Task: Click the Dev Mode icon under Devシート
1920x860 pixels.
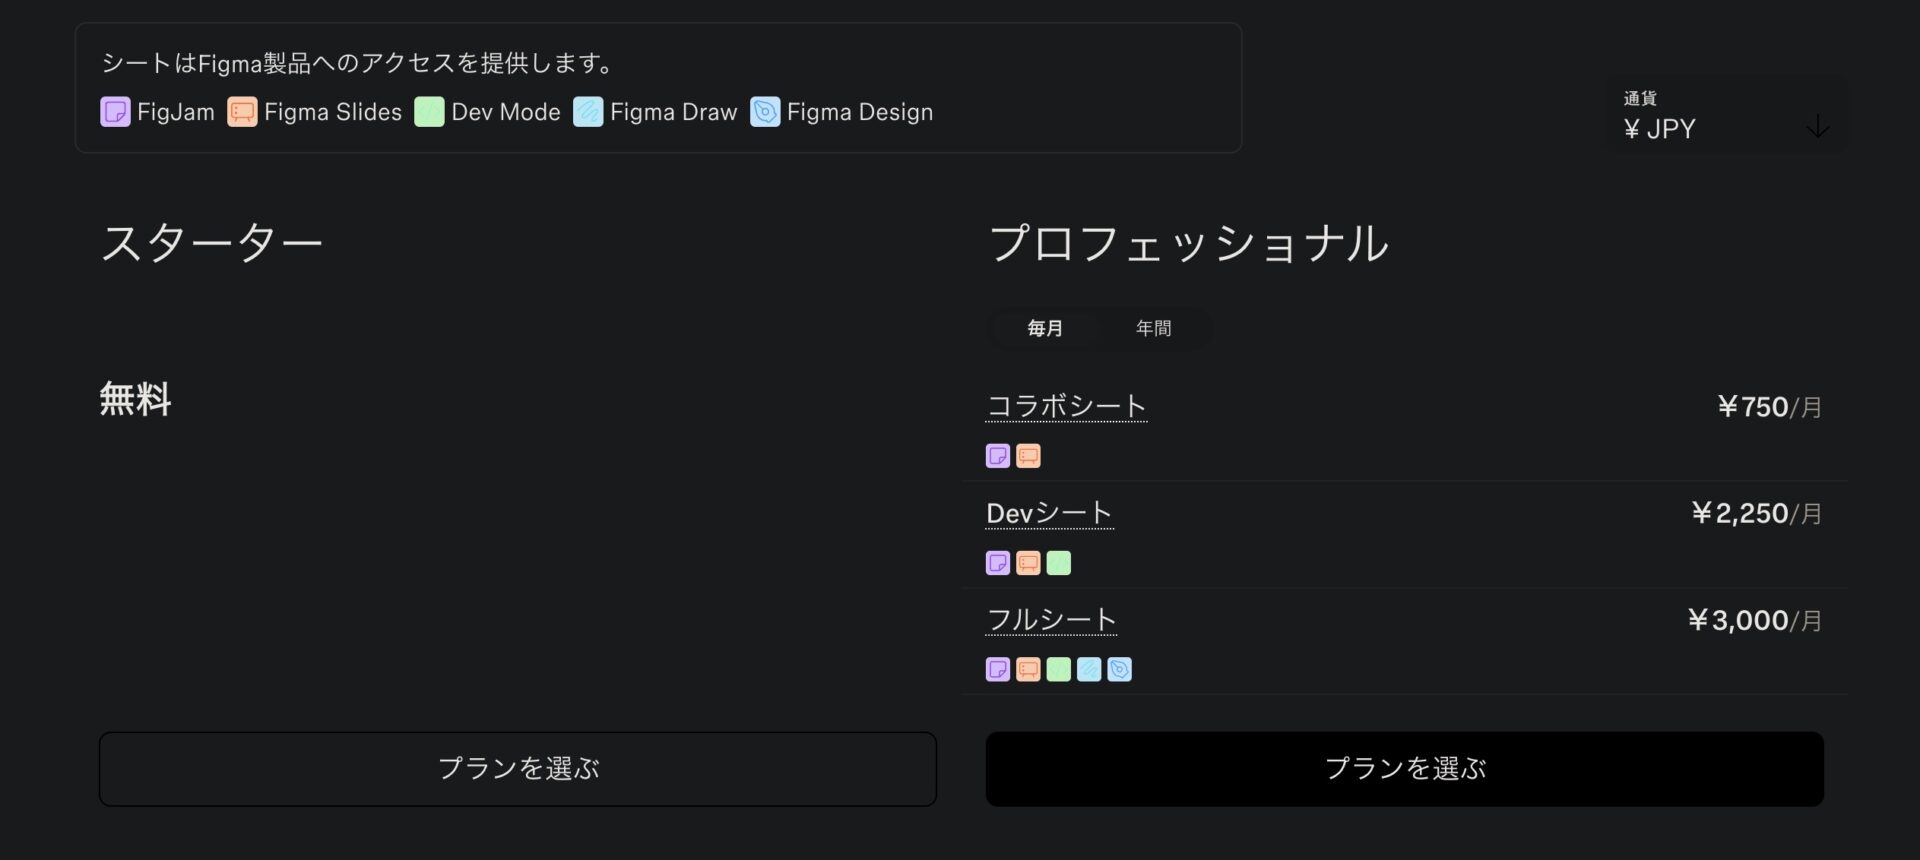Action: click(1059, 563)
